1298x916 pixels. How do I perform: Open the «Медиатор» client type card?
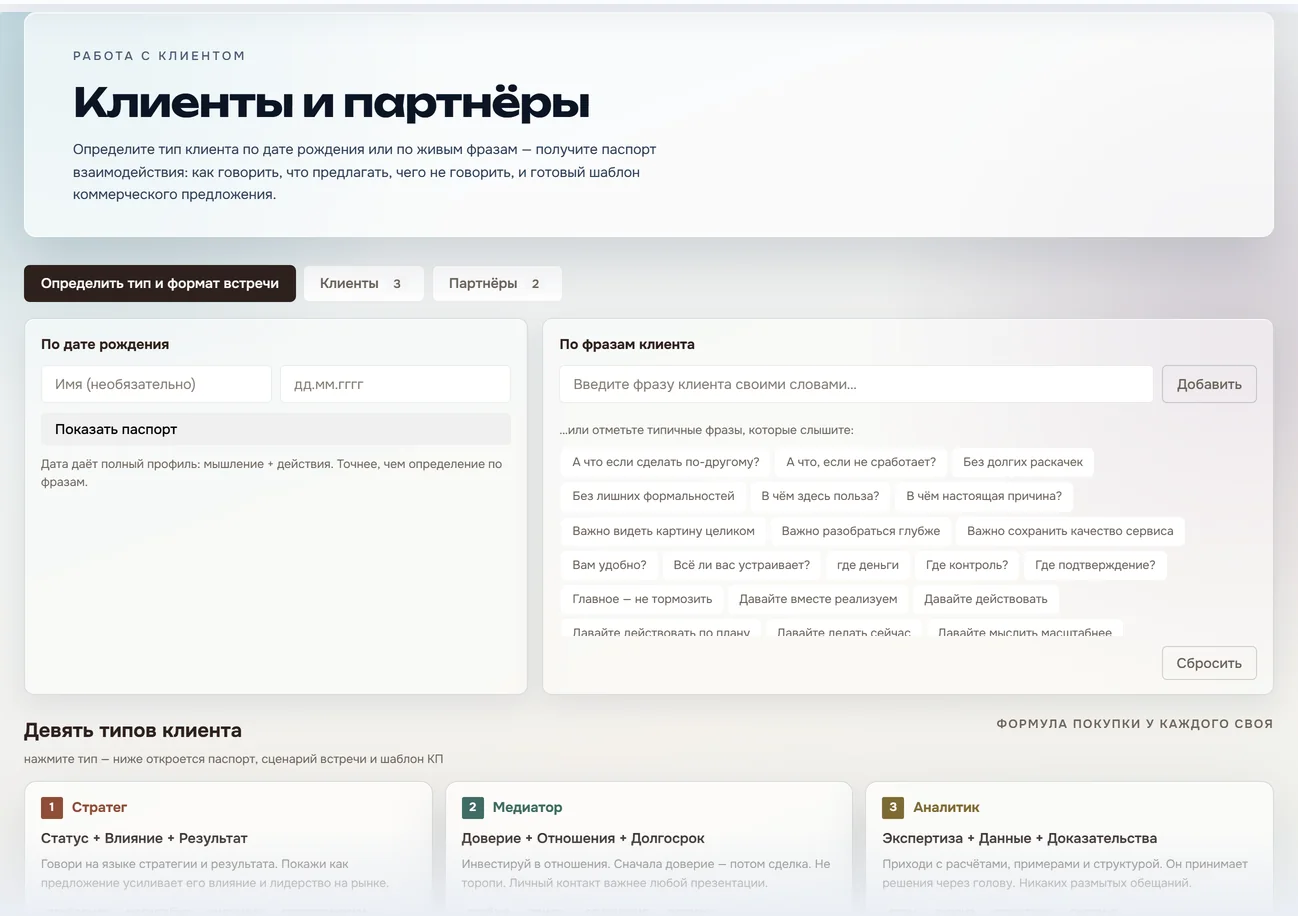click(649, 848)
